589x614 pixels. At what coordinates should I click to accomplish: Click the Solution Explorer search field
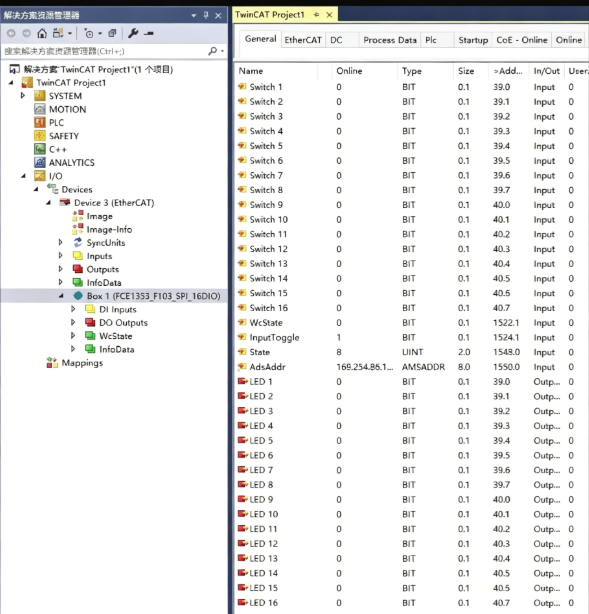pos(106,51)
